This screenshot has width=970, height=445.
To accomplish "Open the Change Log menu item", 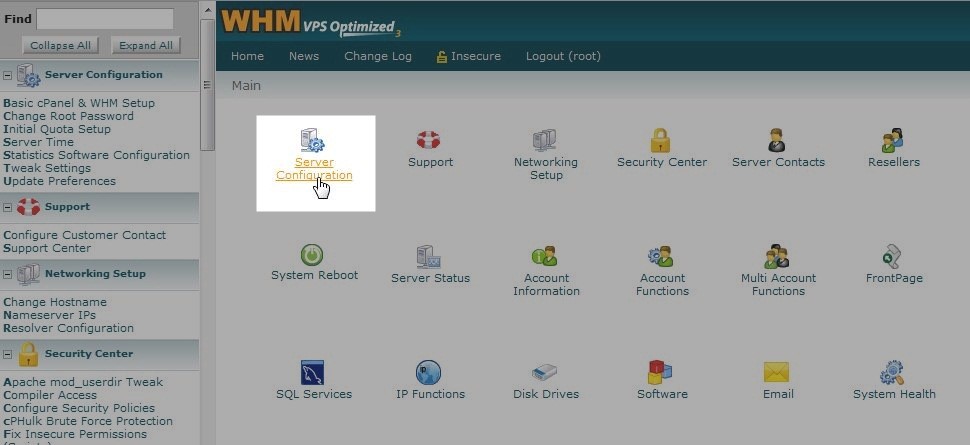I will (378, 56).
